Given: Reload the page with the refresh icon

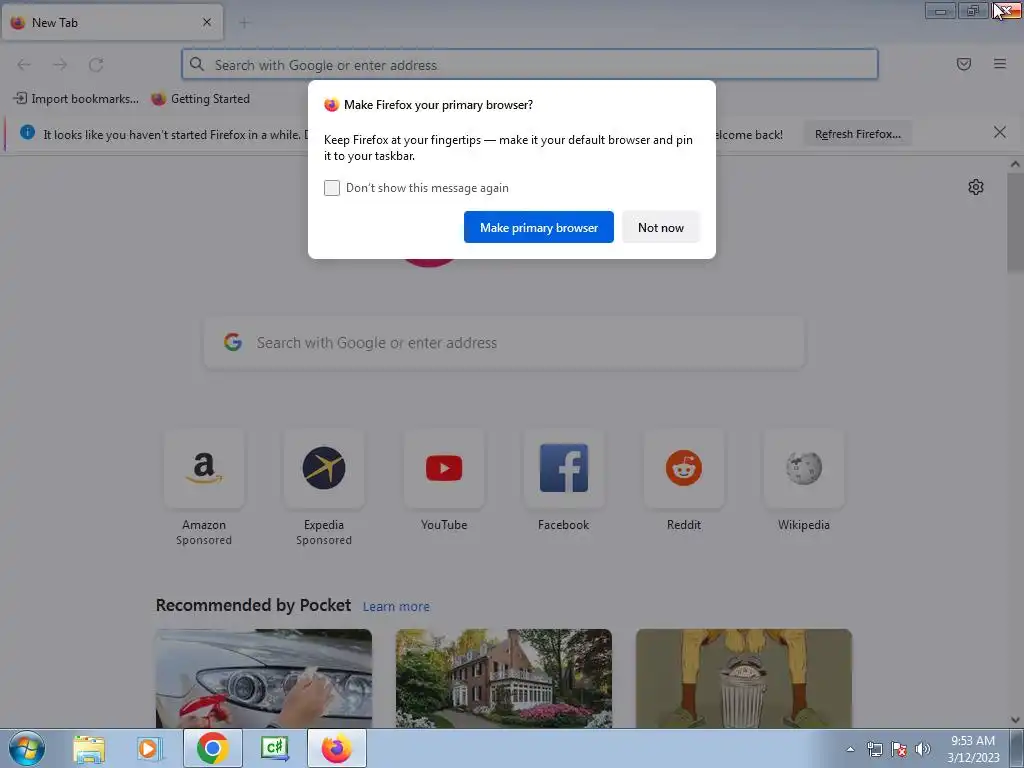Looking at the screenshot, I should point(96,65).
